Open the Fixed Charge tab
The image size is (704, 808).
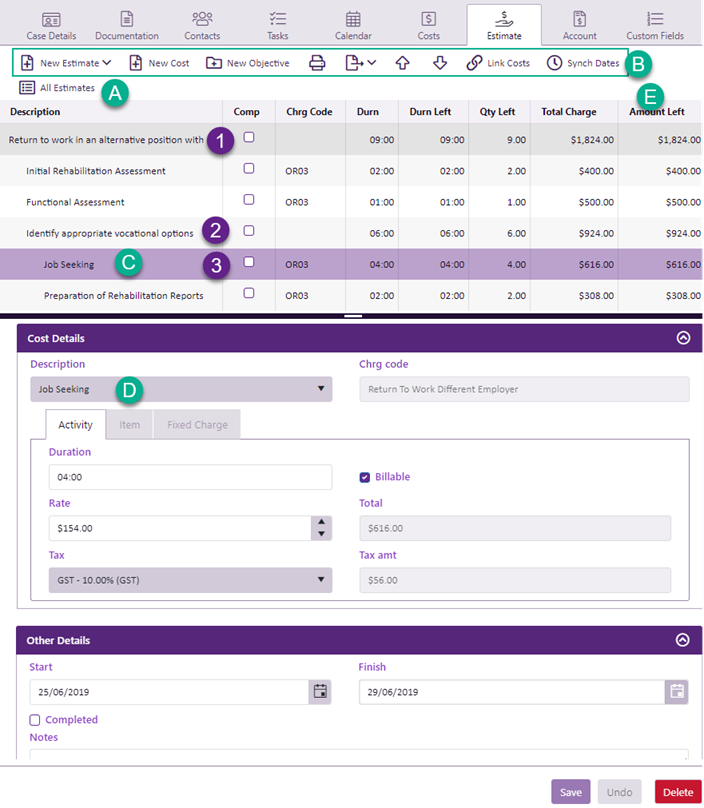coord(197,425)
